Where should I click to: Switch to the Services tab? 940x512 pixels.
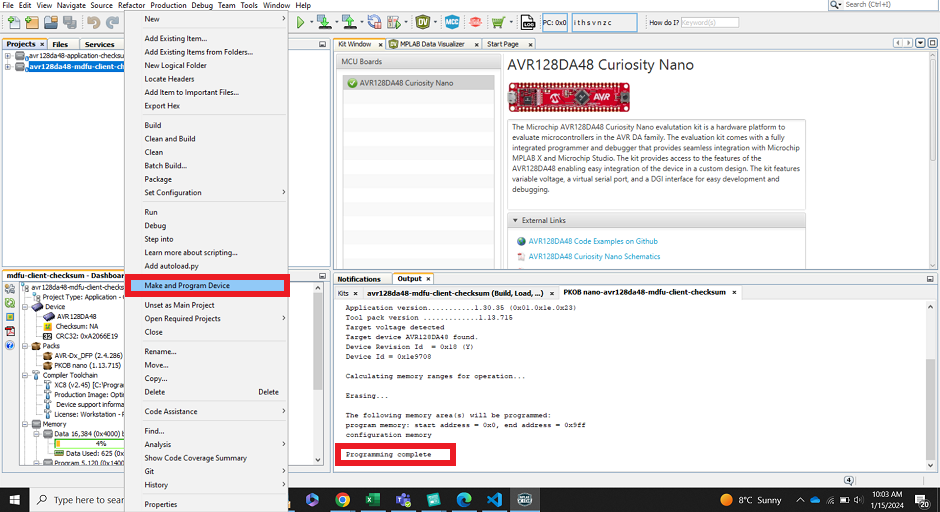[100, 44]
